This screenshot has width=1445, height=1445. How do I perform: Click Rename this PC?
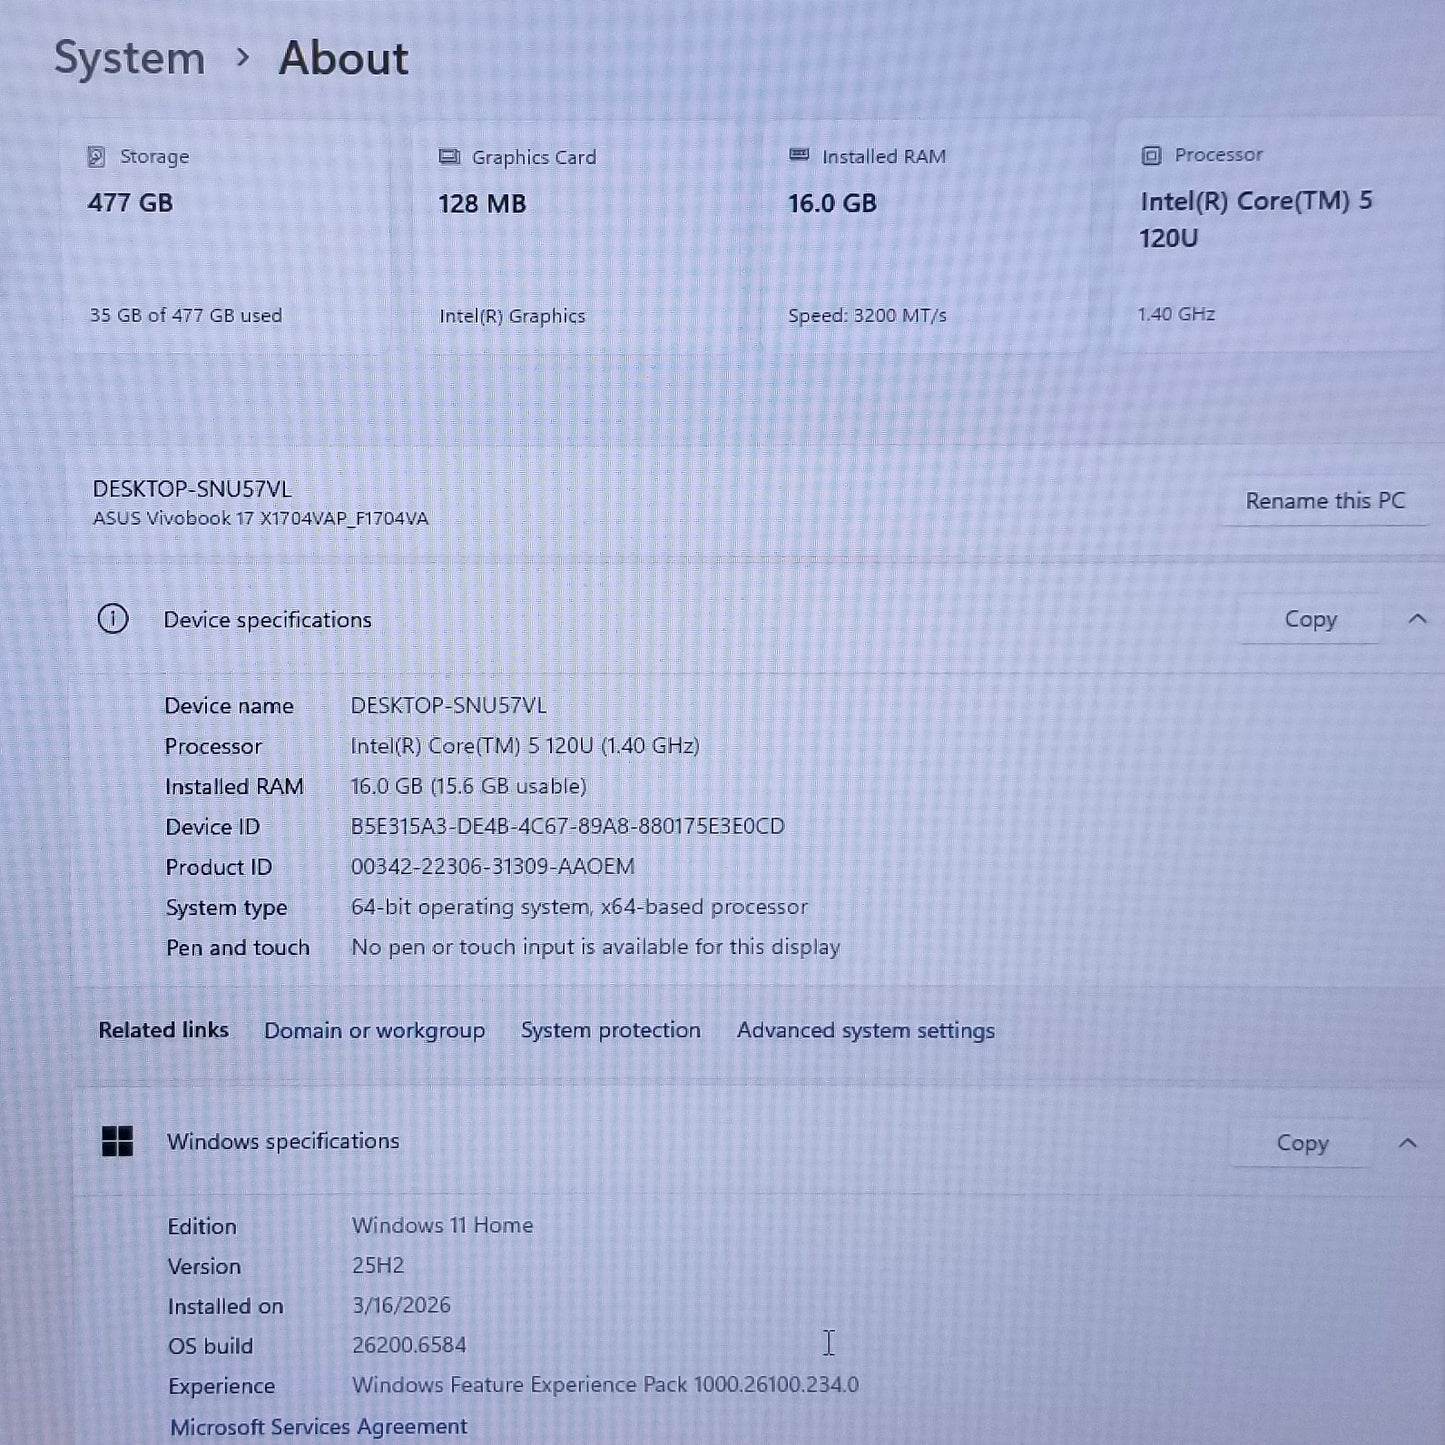tap(1327, 500)
